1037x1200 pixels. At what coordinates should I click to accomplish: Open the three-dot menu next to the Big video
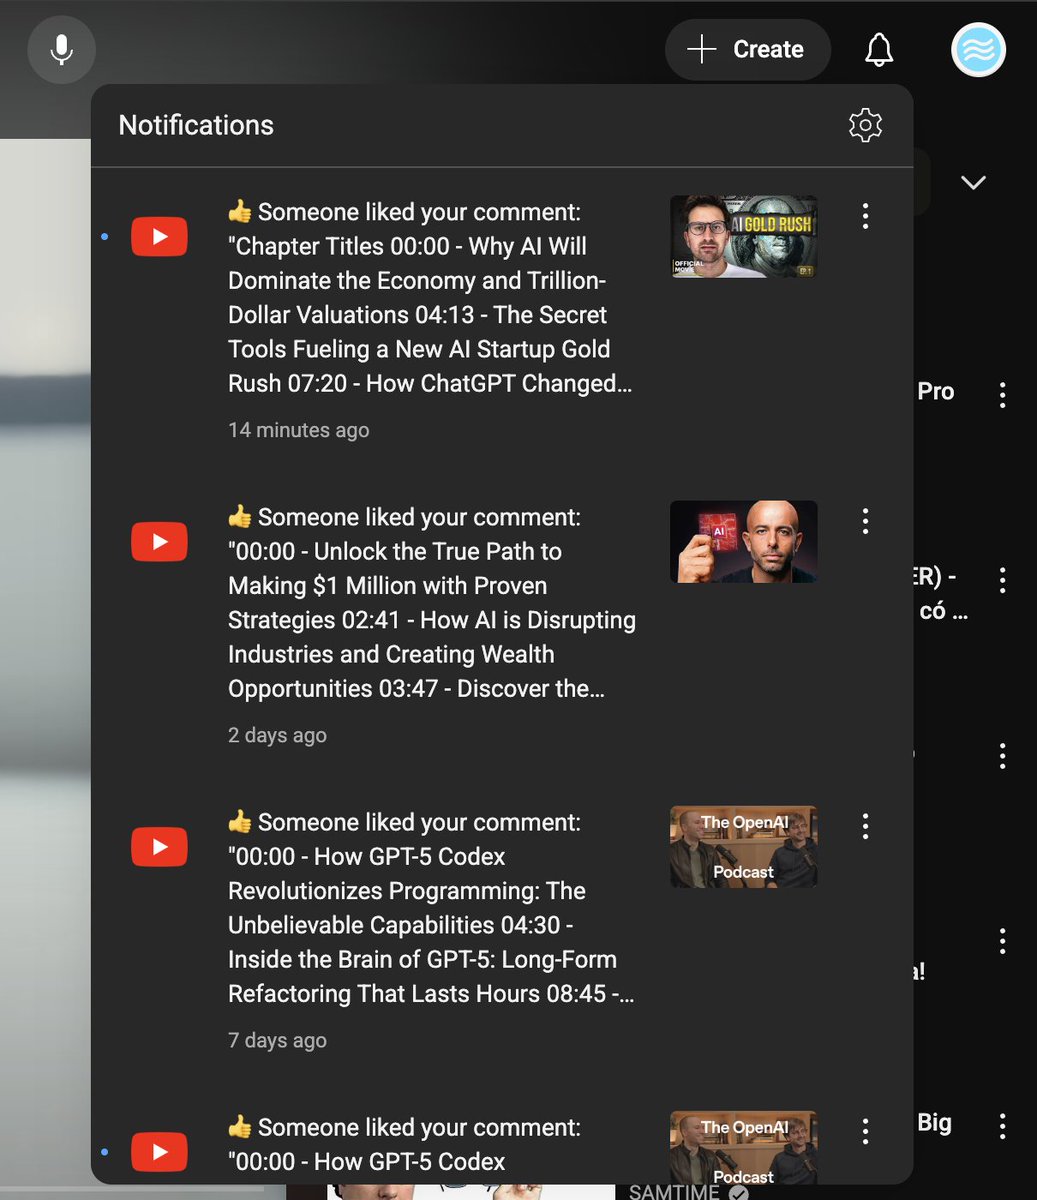pos(1002,1126)
